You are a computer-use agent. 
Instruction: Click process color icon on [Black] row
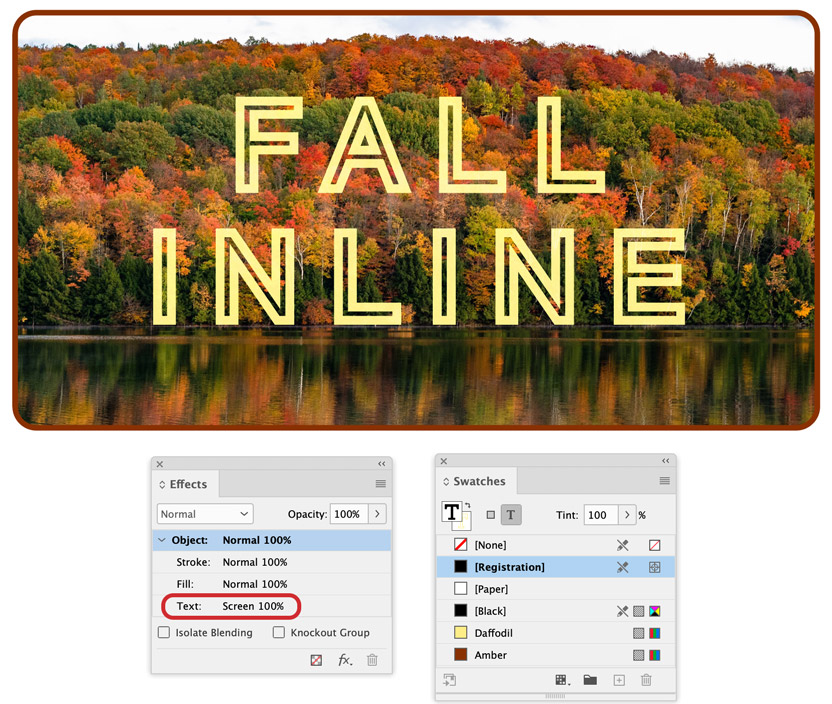(639, 611)
